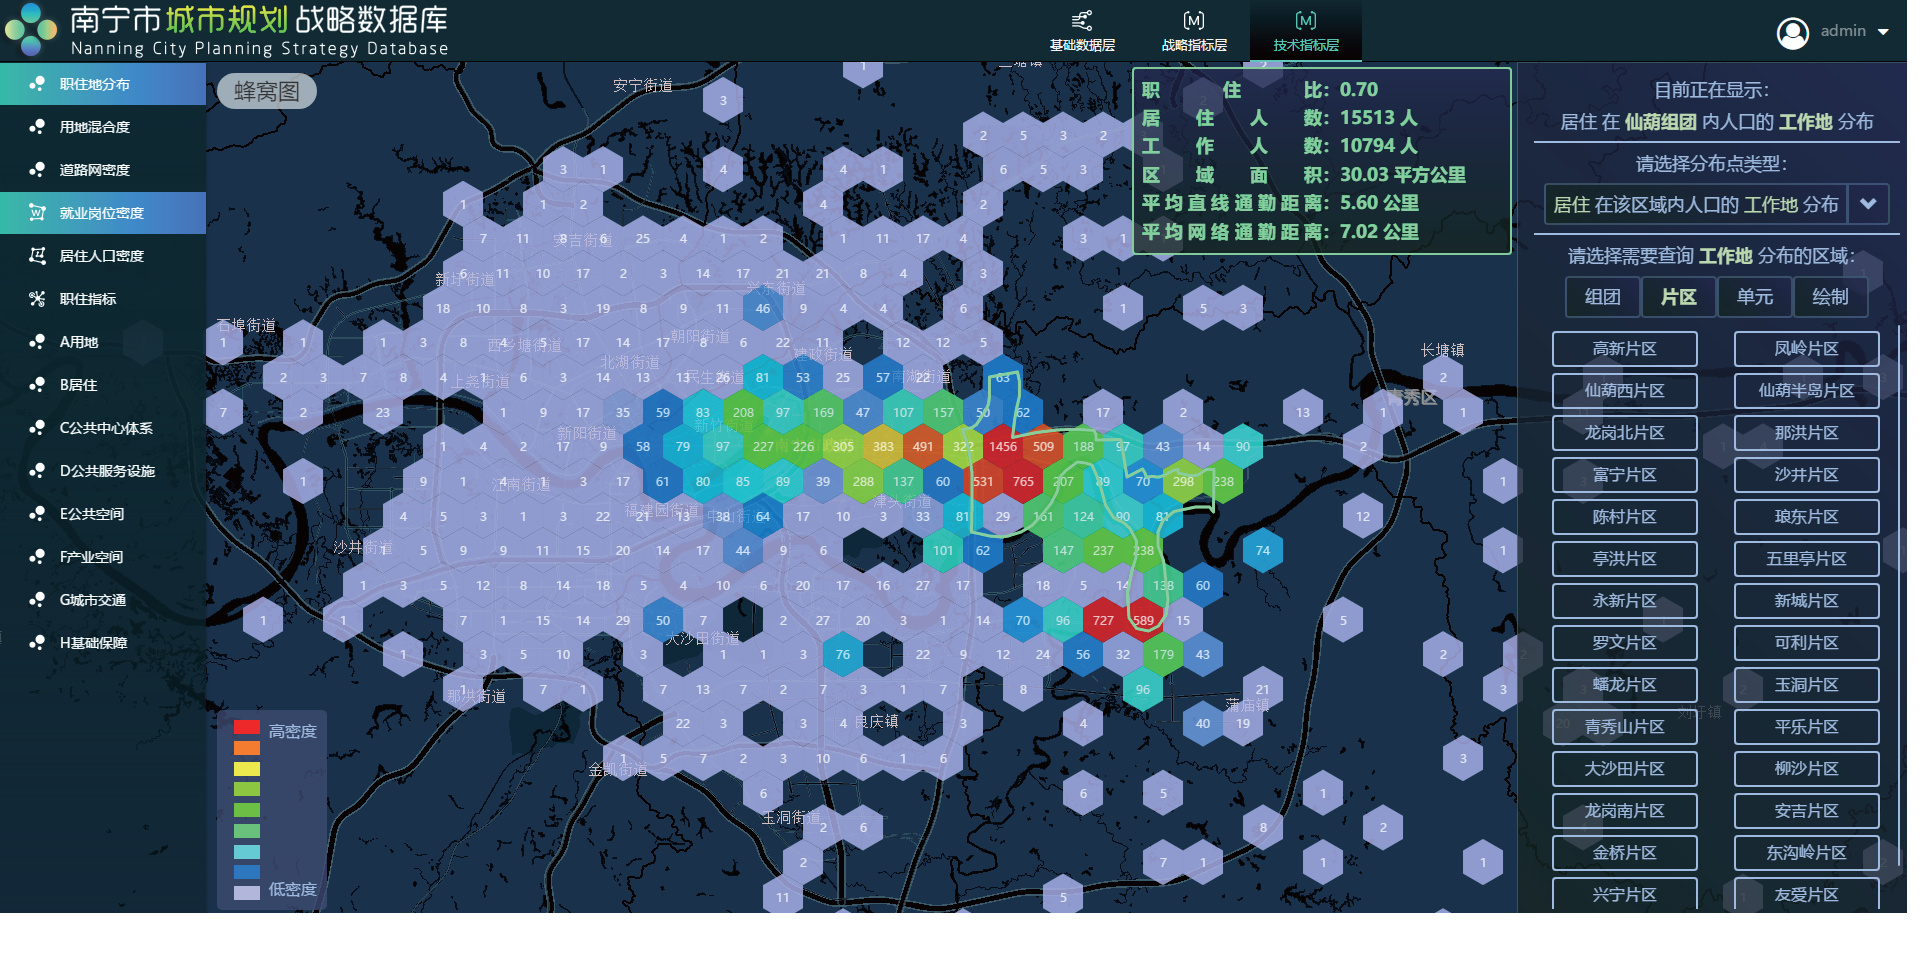Expand the distribution type dropdown arrow

point(1867,205)
